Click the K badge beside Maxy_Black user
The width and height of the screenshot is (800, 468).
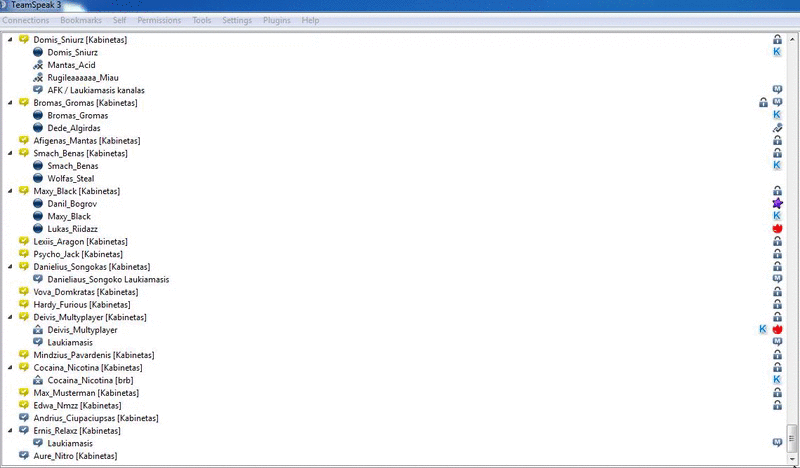(x=777, y=216)
